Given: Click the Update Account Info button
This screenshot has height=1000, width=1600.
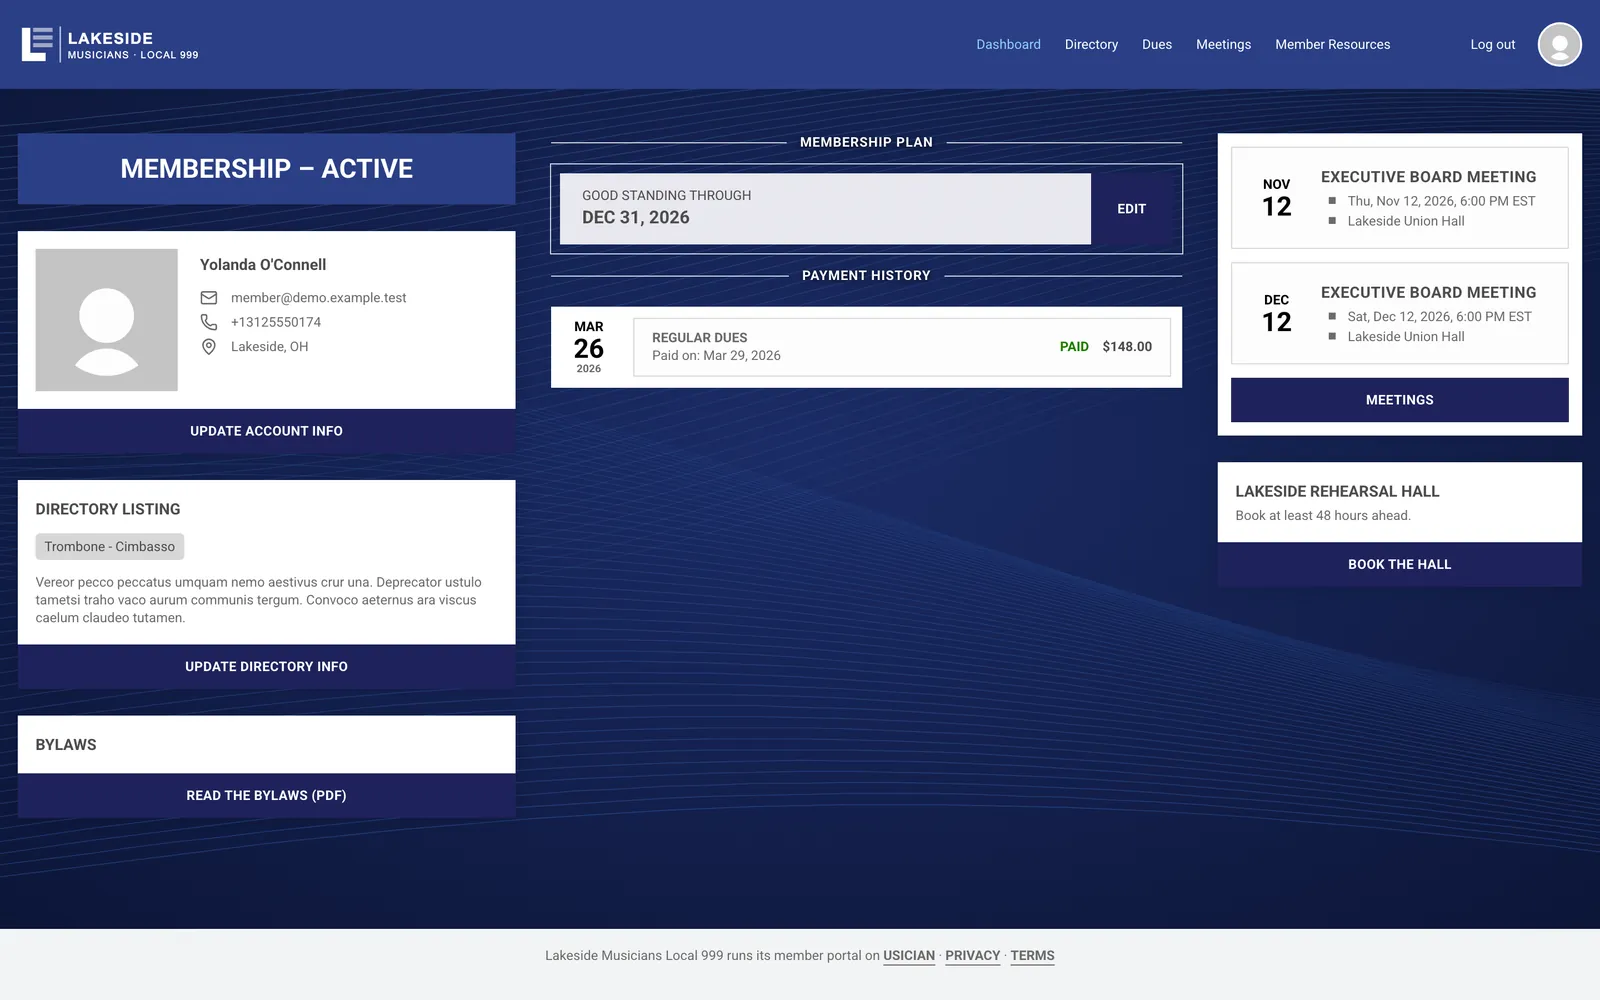Looking at the screenshot, I should click(267, 431).
